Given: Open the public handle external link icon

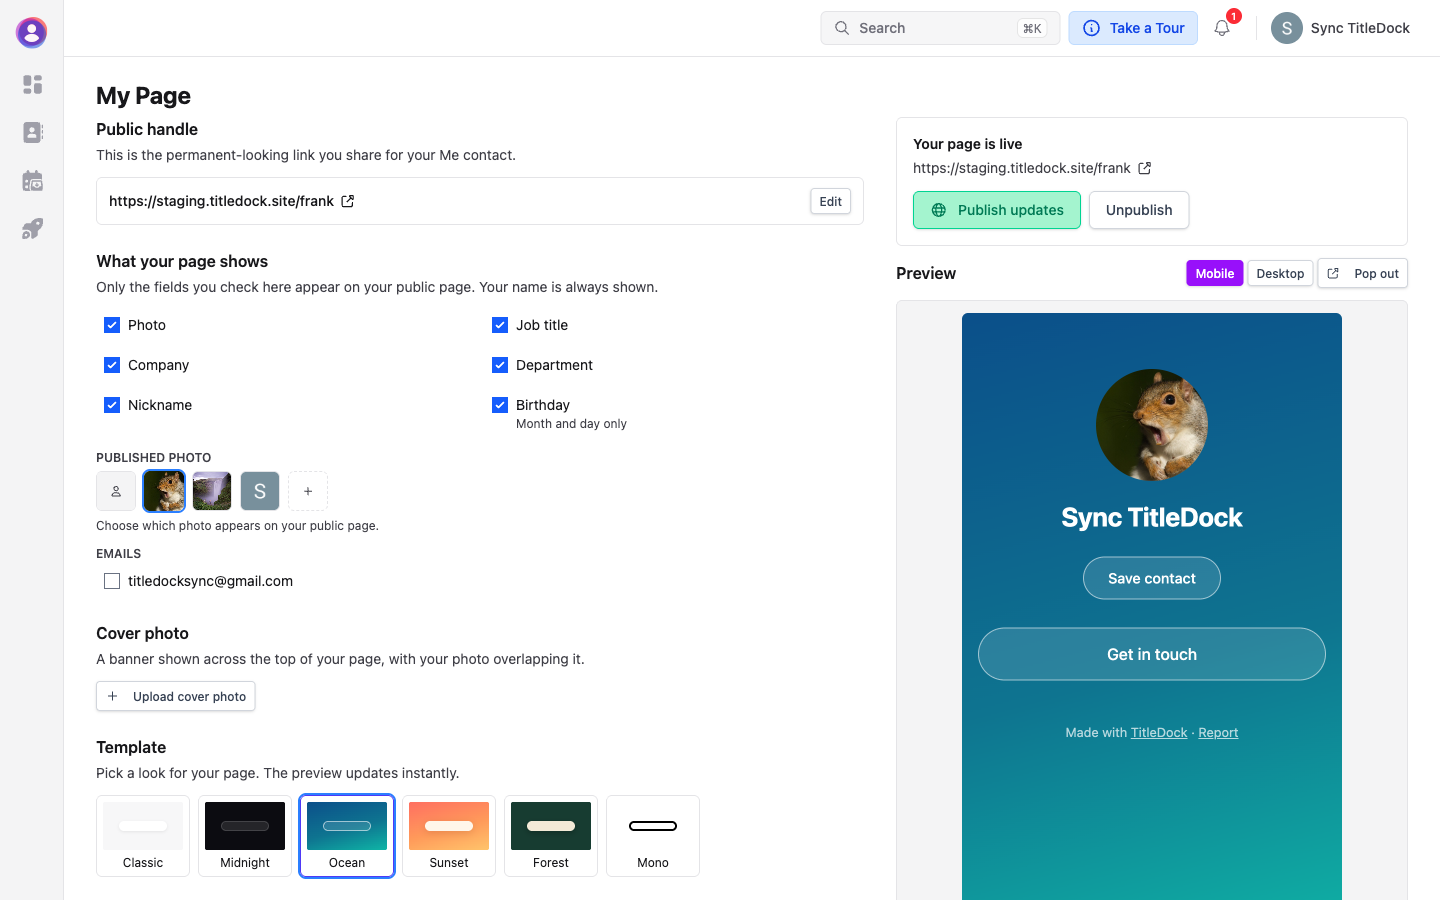Looking at the screenshot, I should pos(348,201).
